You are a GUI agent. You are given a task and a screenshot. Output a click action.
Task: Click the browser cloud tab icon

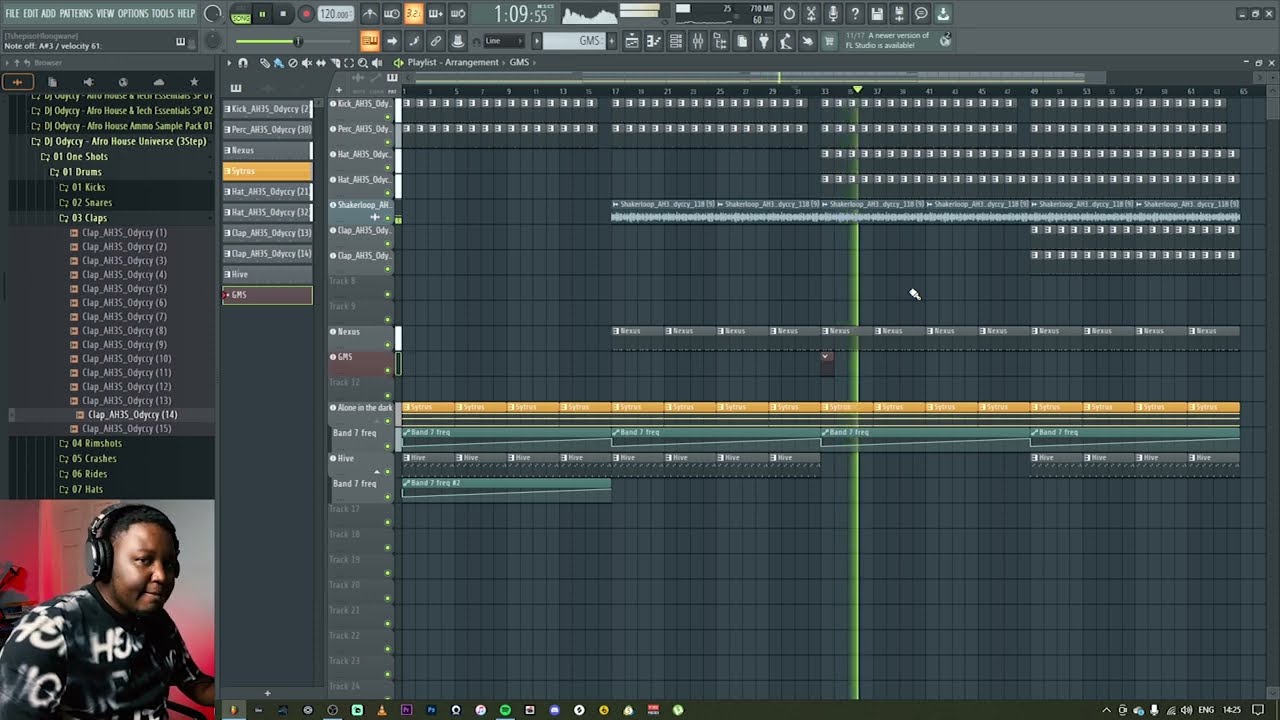[x=158, y=82]
